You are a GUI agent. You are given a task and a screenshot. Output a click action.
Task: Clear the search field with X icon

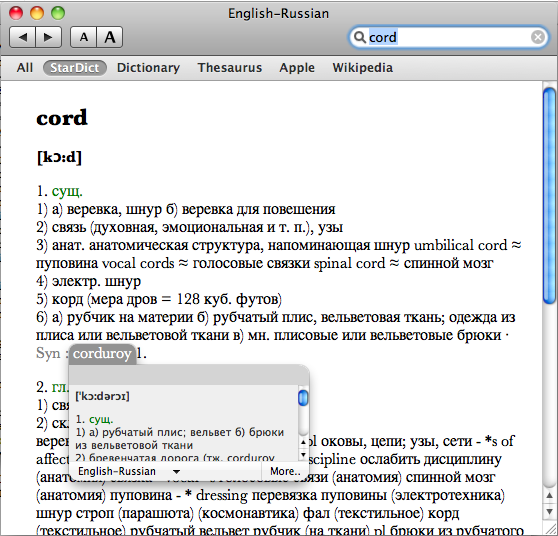(537, 37)
